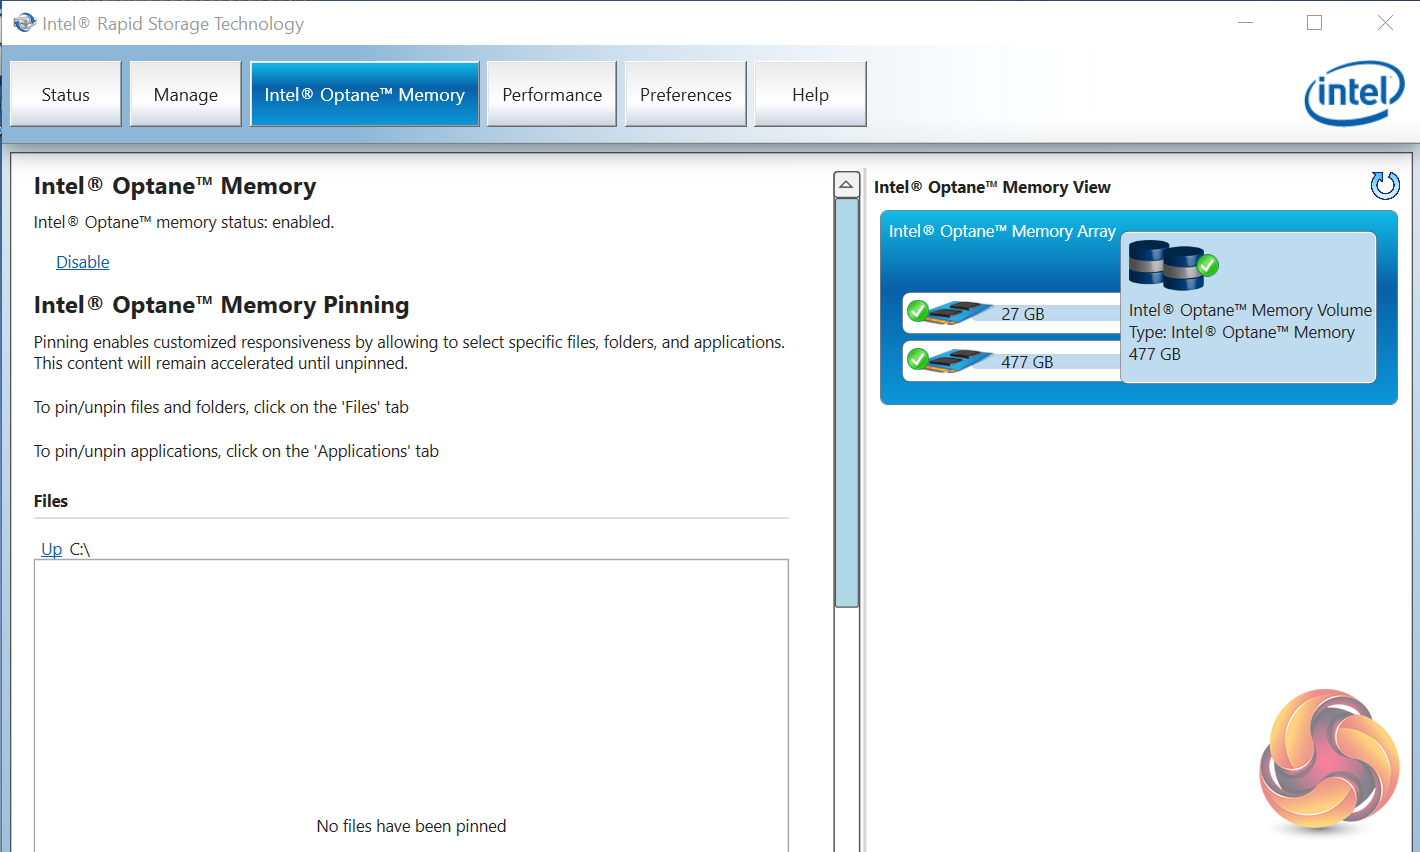Select the 27 GB memory module icon
1420x852 pixels.
pos(949,312)
